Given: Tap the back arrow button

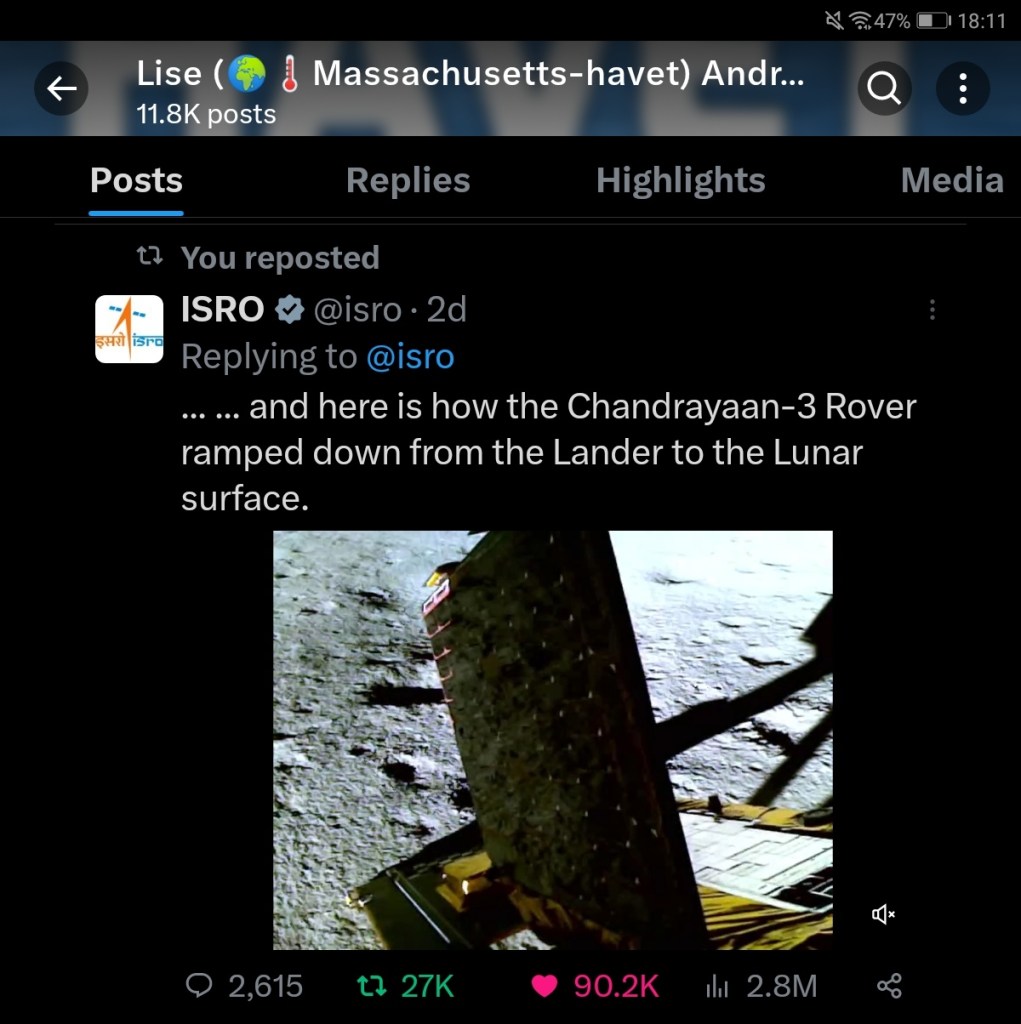Looking at the screenshot, I should pos(61,88).
